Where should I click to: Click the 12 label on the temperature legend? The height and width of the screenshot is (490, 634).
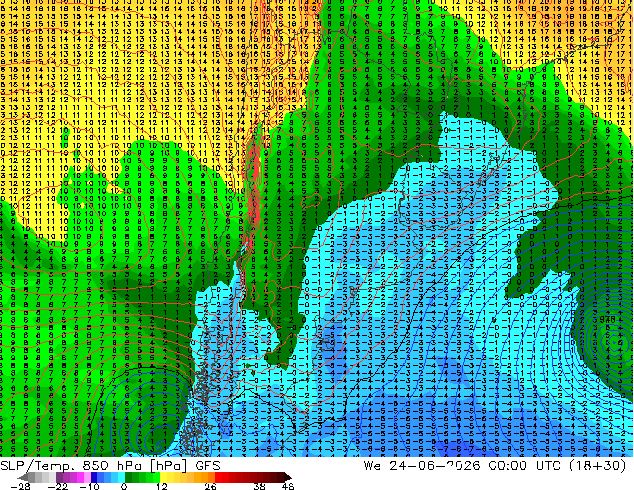[162, 486]
